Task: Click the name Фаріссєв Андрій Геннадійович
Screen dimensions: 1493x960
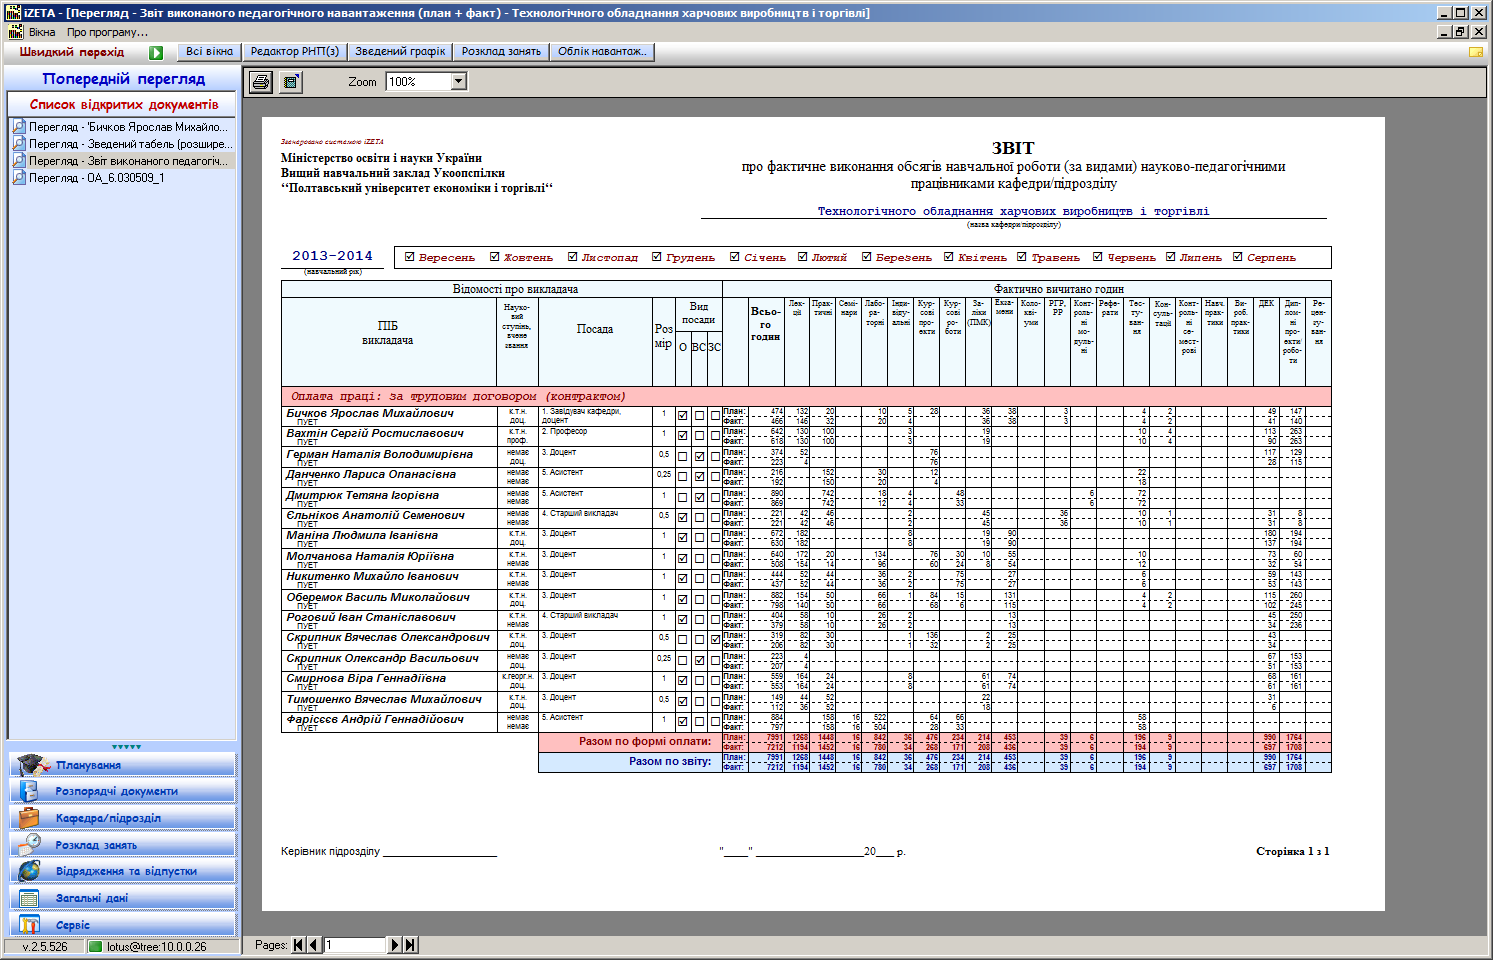Action: (x=375, y=719)
